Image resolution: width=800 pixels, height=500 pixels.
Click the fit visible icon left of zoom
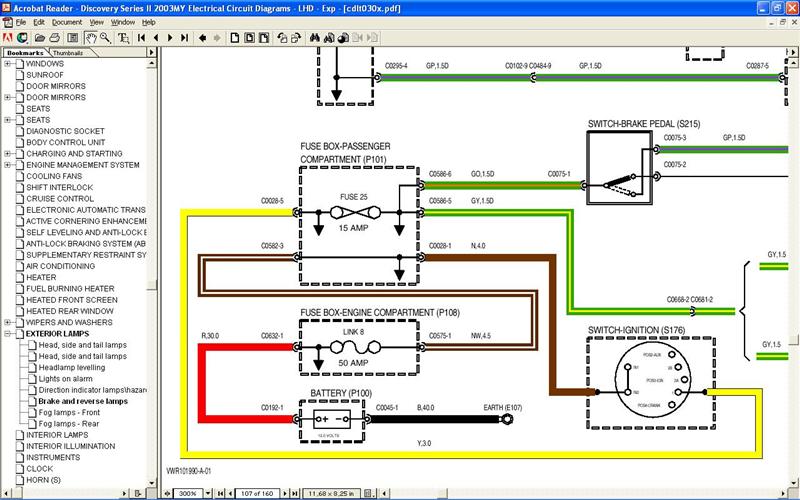167,493
